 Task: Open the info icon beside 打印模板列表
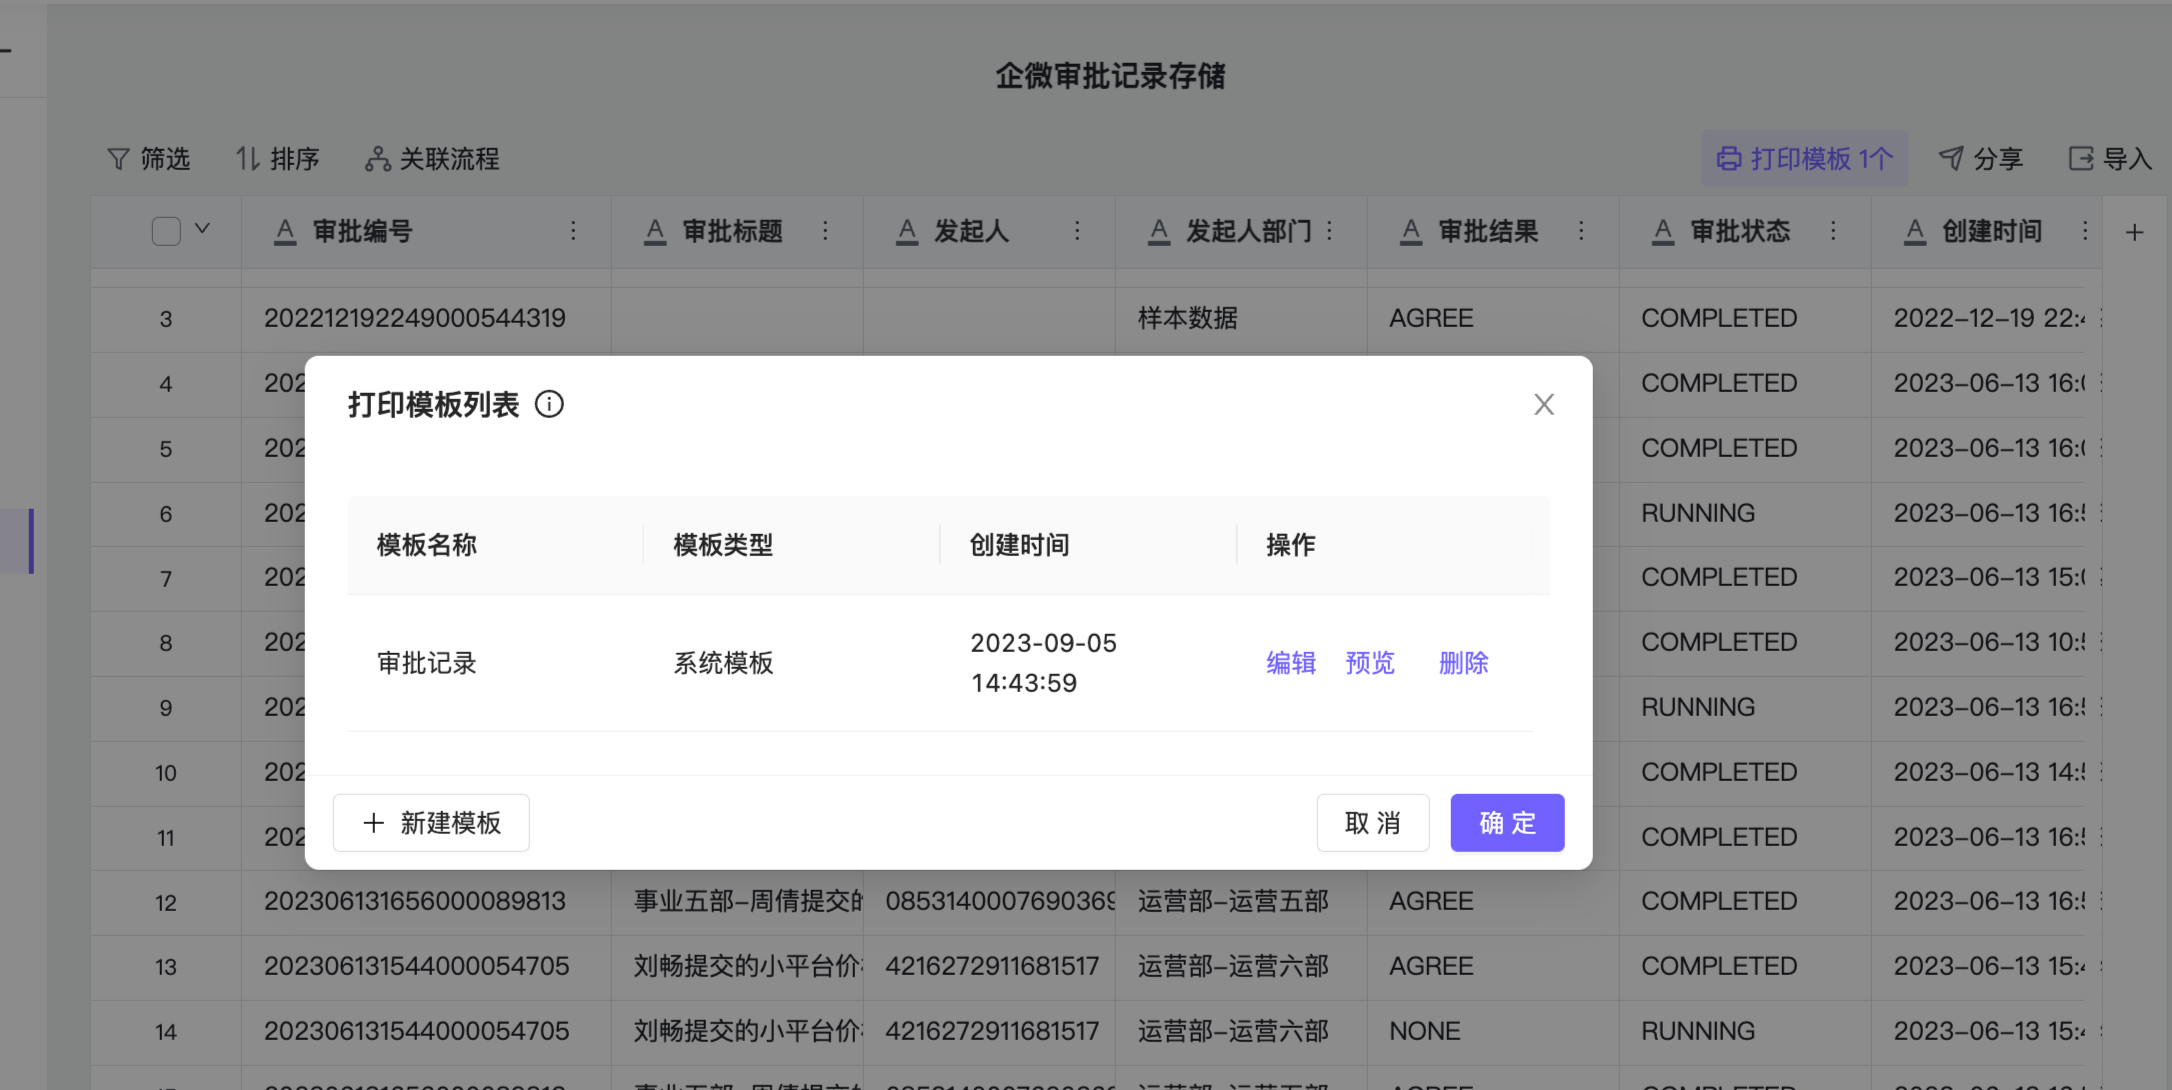(549, 404)
